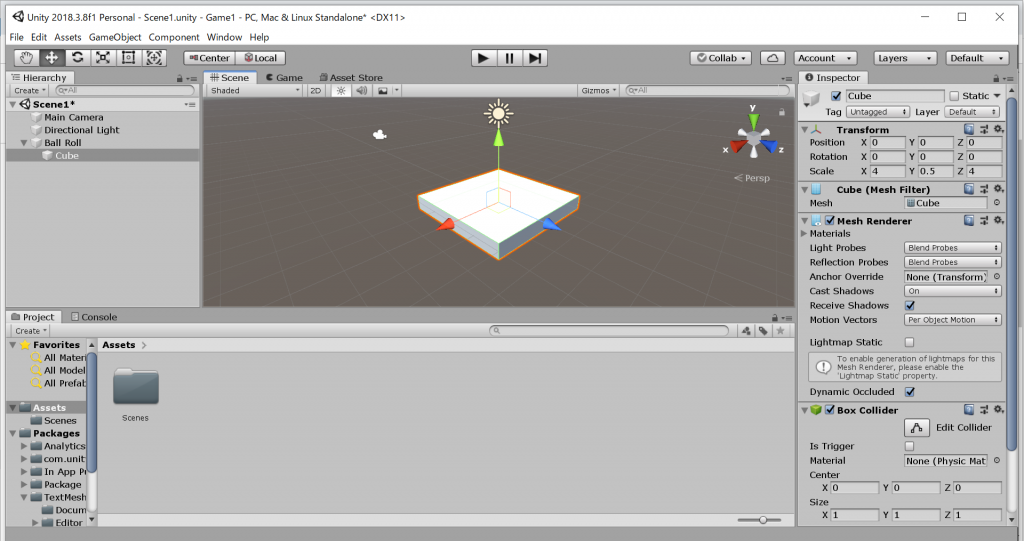Image resolution: width=1024 pixels, height=541 pixels.
Task: Click Hierarchy Create button
Action: tap(30, 91)
